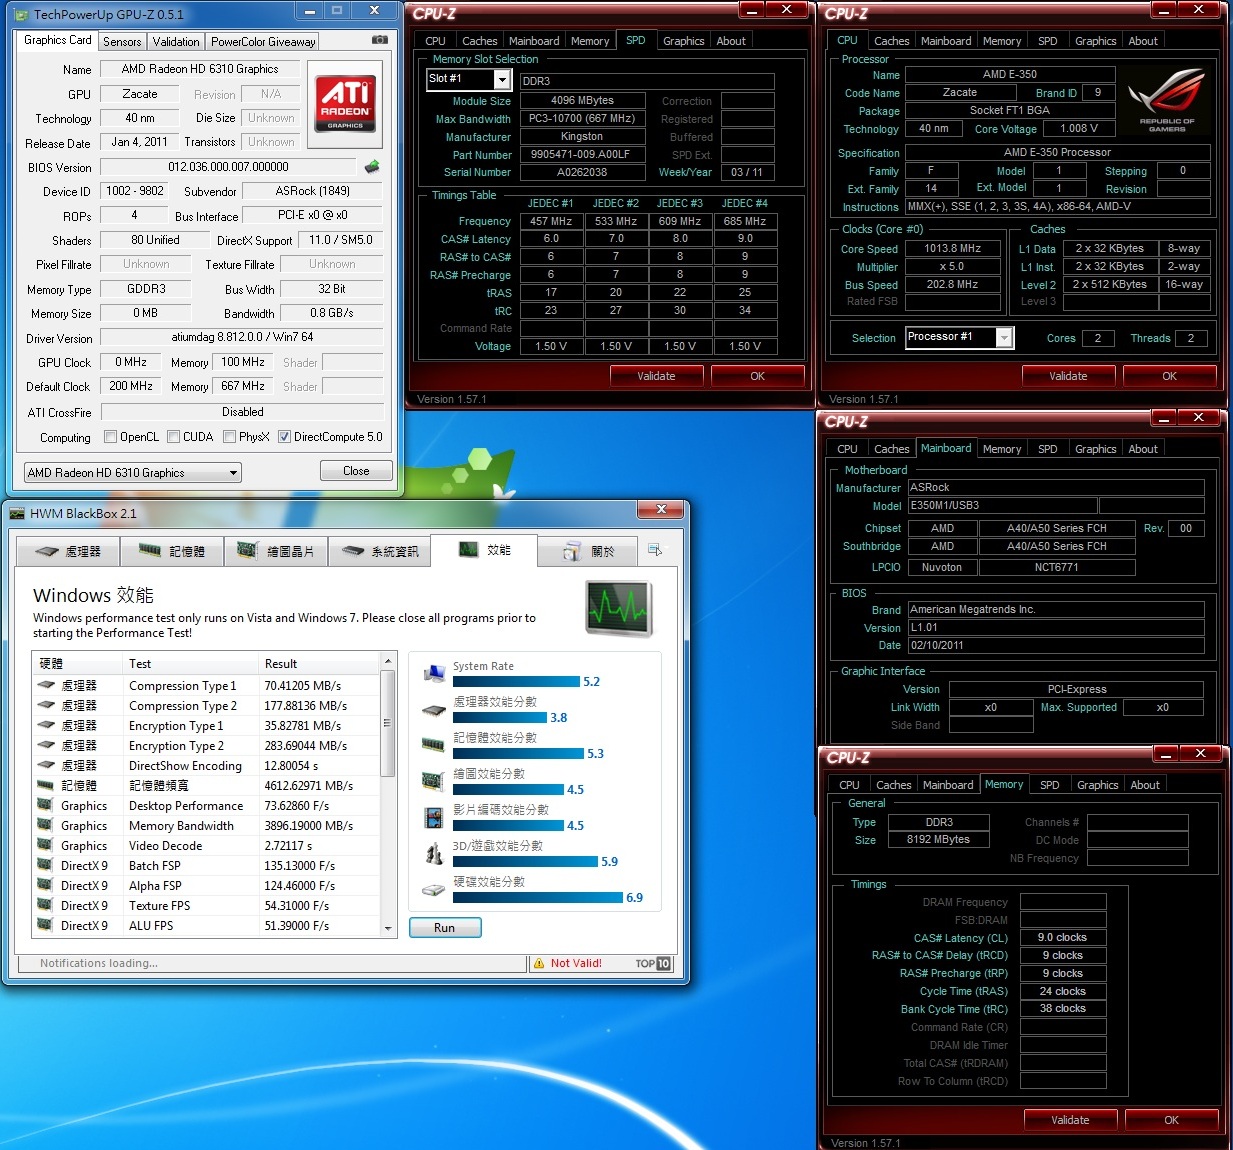The width and height of the screenshot is (1233, 1150).
Task: Click the results list scroll down arrow
Action: coord(388,928)
